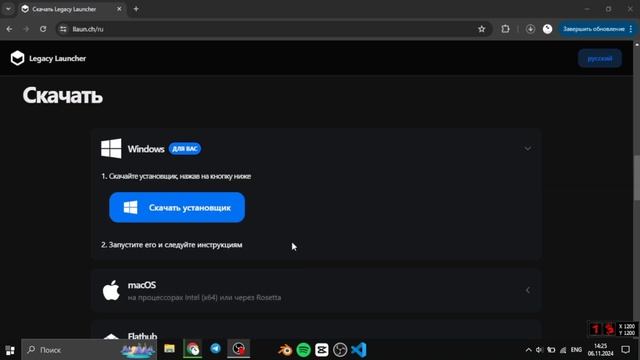
Task: Open the browser profile avatar
Action: 547,29
